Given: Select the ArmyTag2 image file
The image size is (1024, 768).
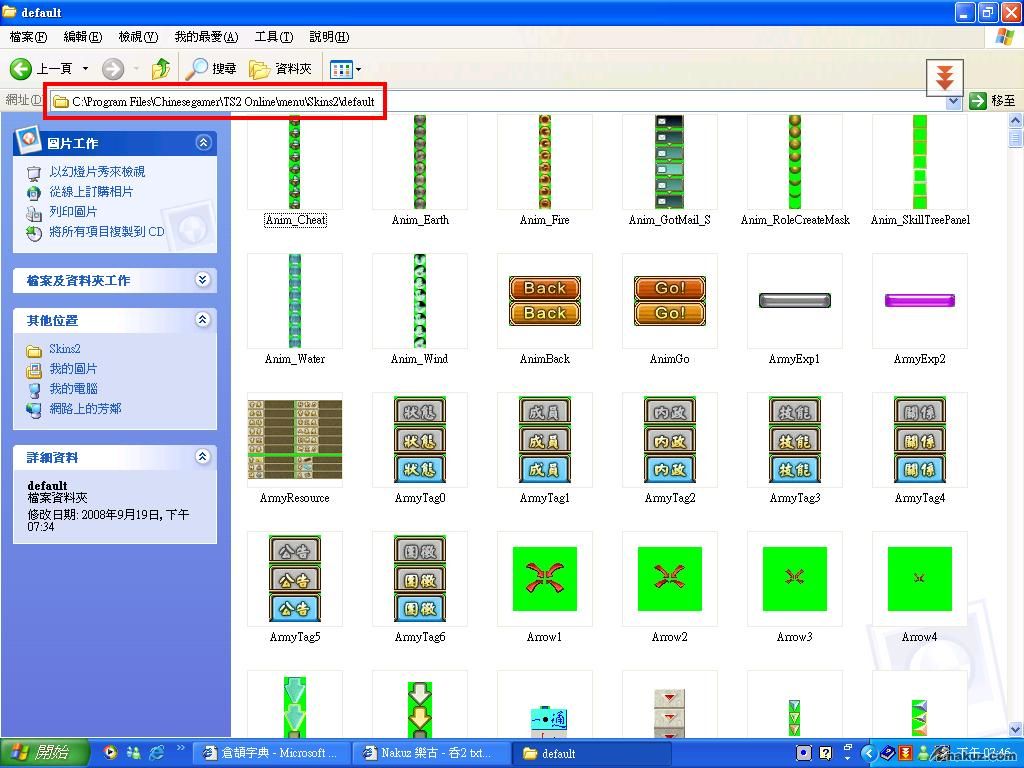Looking at the screenshot, I should pos(669,440).
